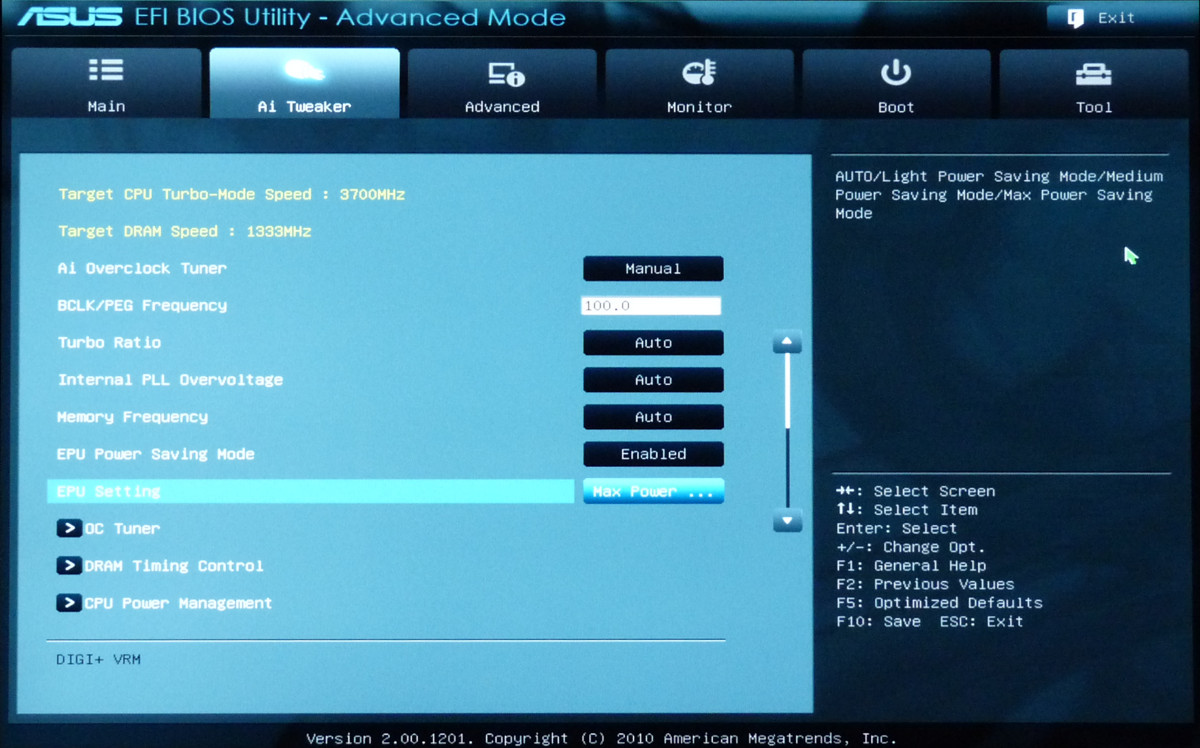
Task: Switch to the Main tab
Action: (106, 84)
